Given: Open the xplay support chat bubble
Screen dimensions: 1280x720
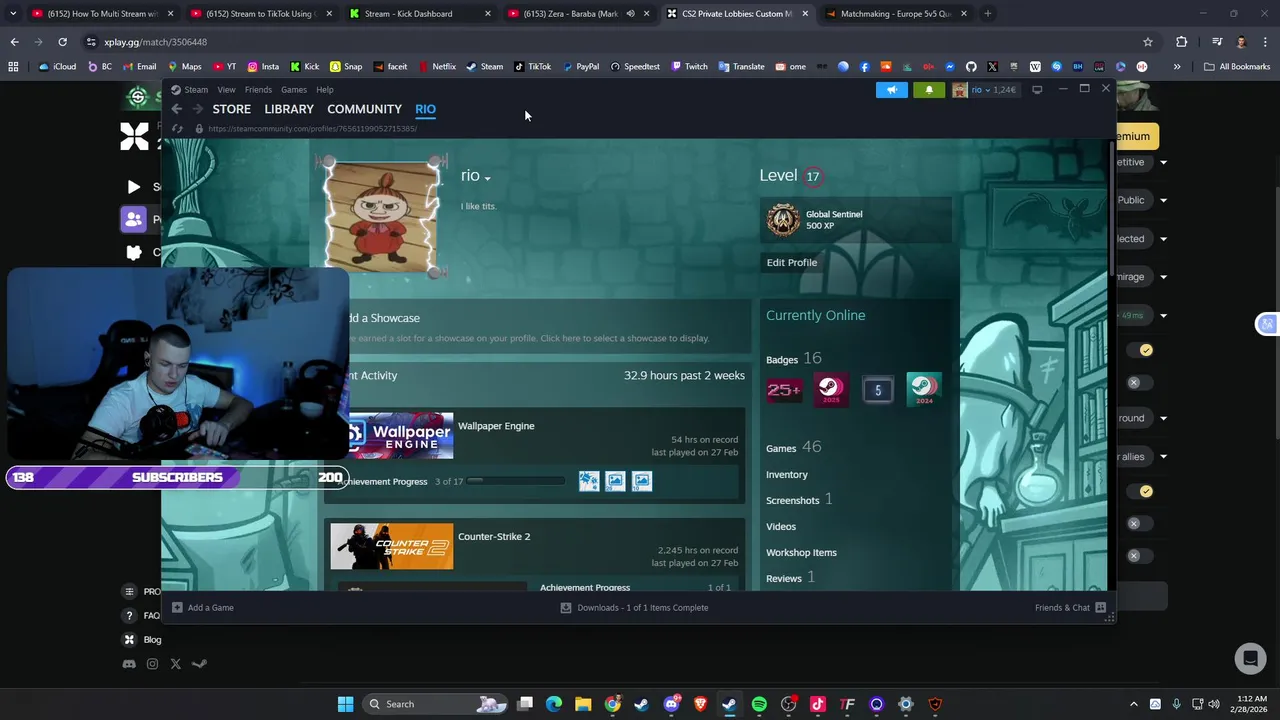Looking at the screenshot, I should pos(1249,658).
